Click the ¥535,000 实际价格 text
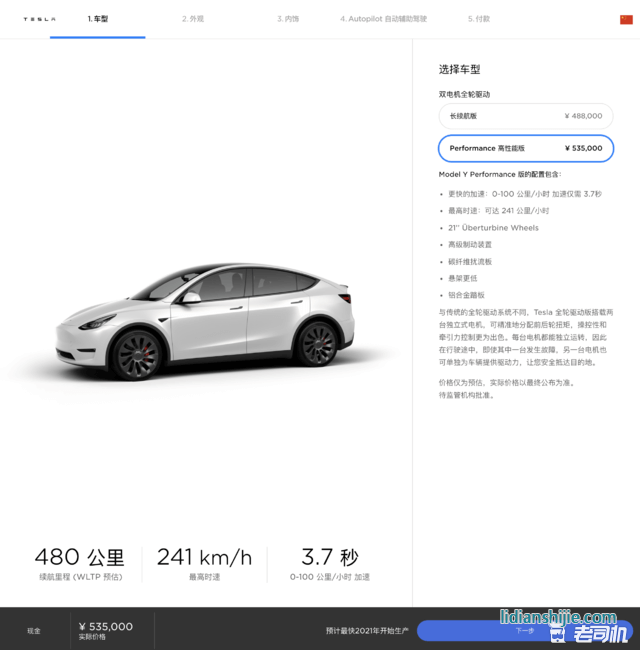 tap(106, 631)
